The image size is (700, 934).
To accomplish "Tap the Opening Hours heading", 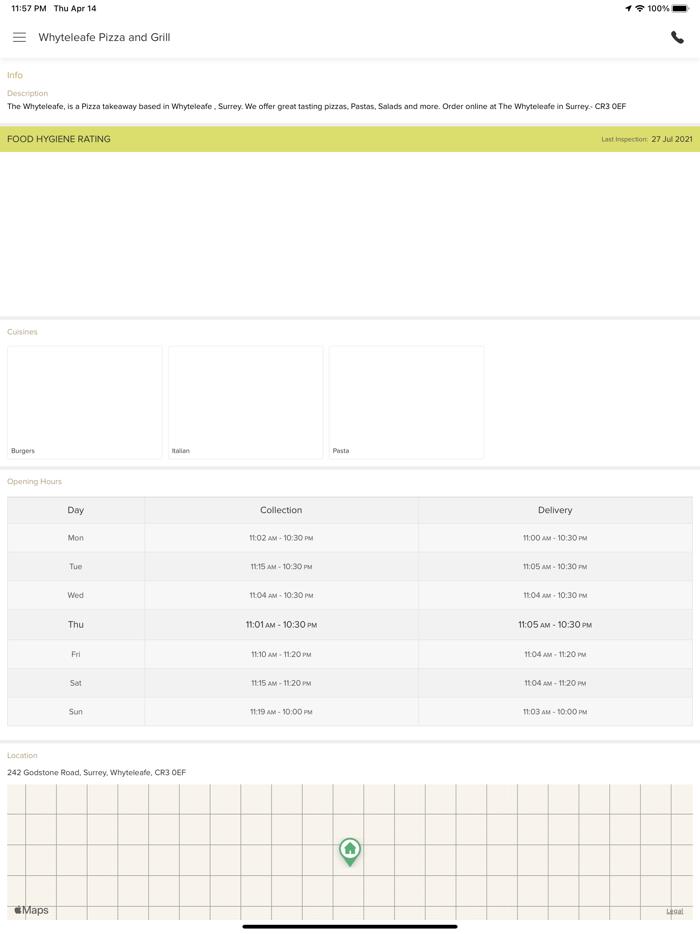I will (34, 481).
